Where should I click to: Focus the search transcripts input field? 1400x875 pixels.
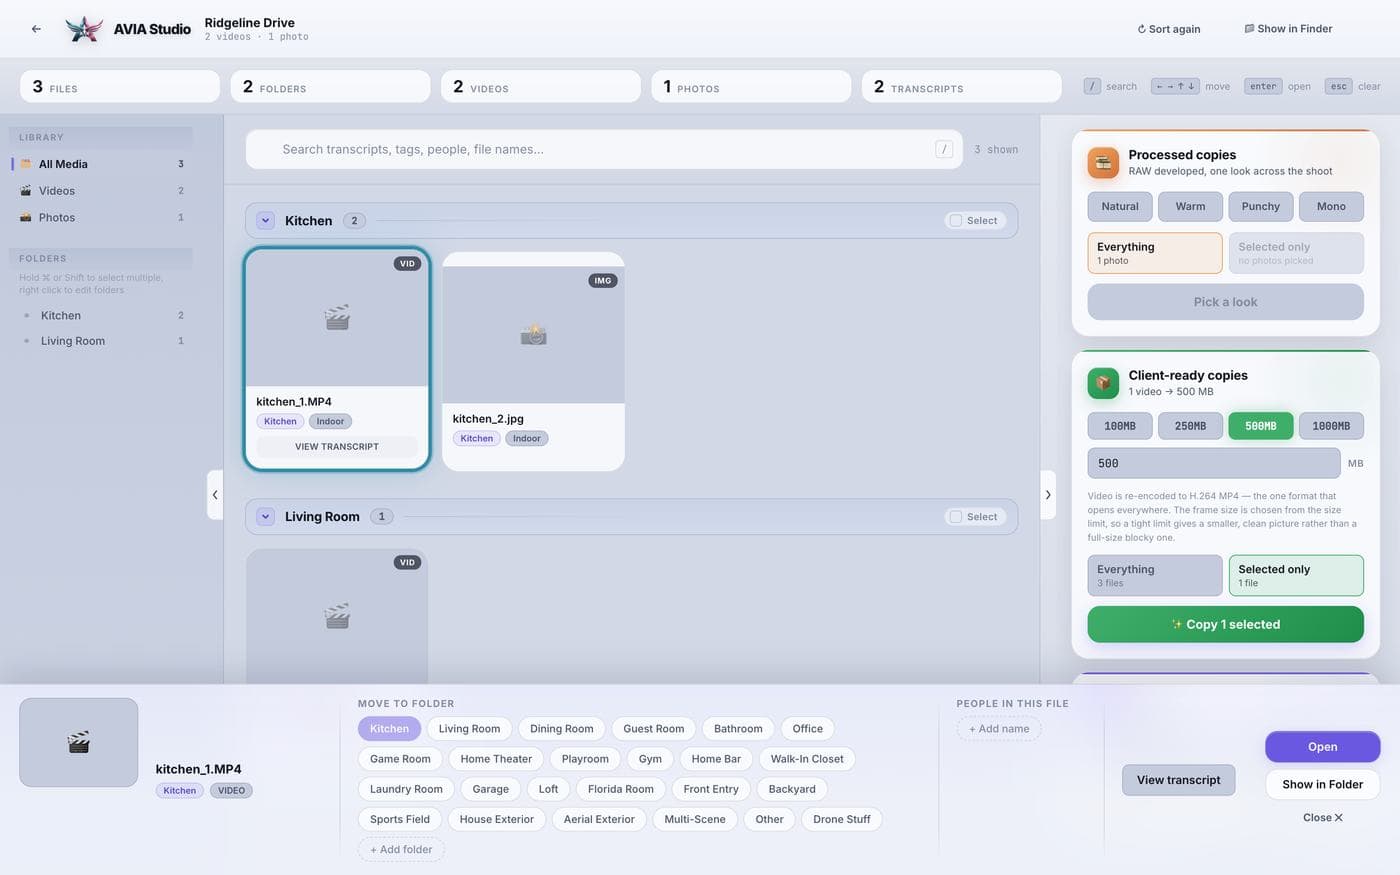604,149
